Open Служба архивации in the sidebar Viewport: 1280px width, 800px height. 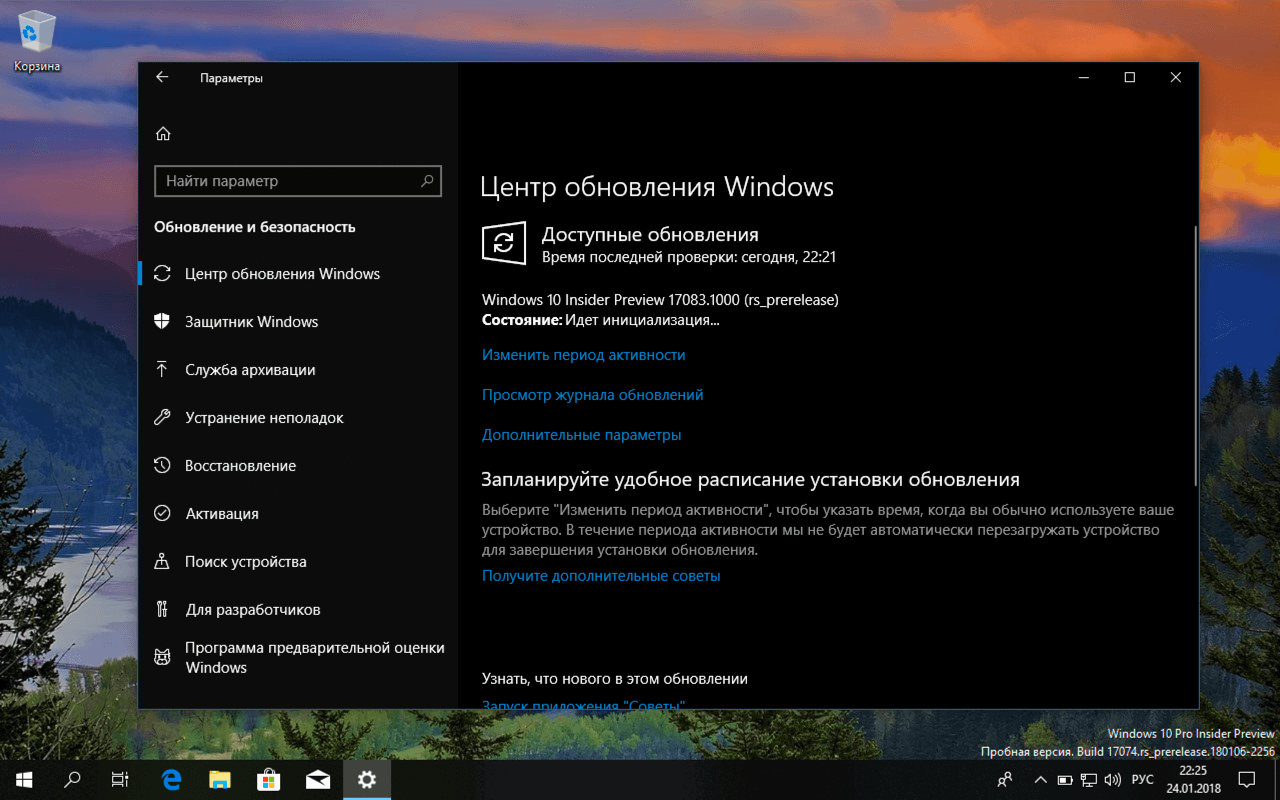298,370
